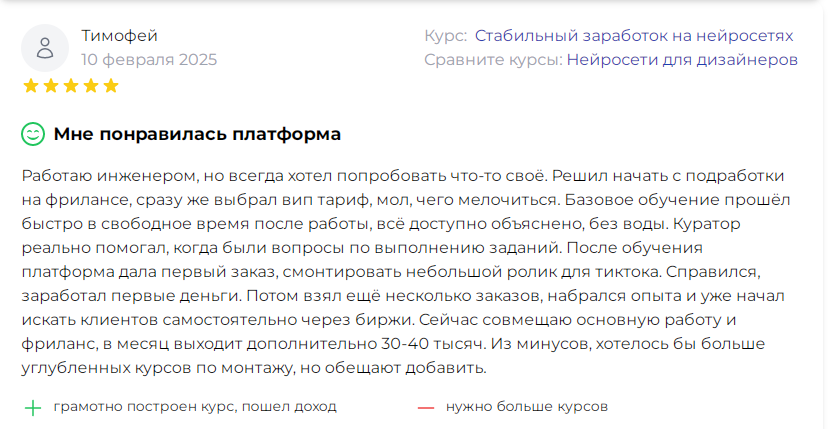Click the cons text "нужно больше курсов"
The image size is (833, 429).
[x=527, y=408]
